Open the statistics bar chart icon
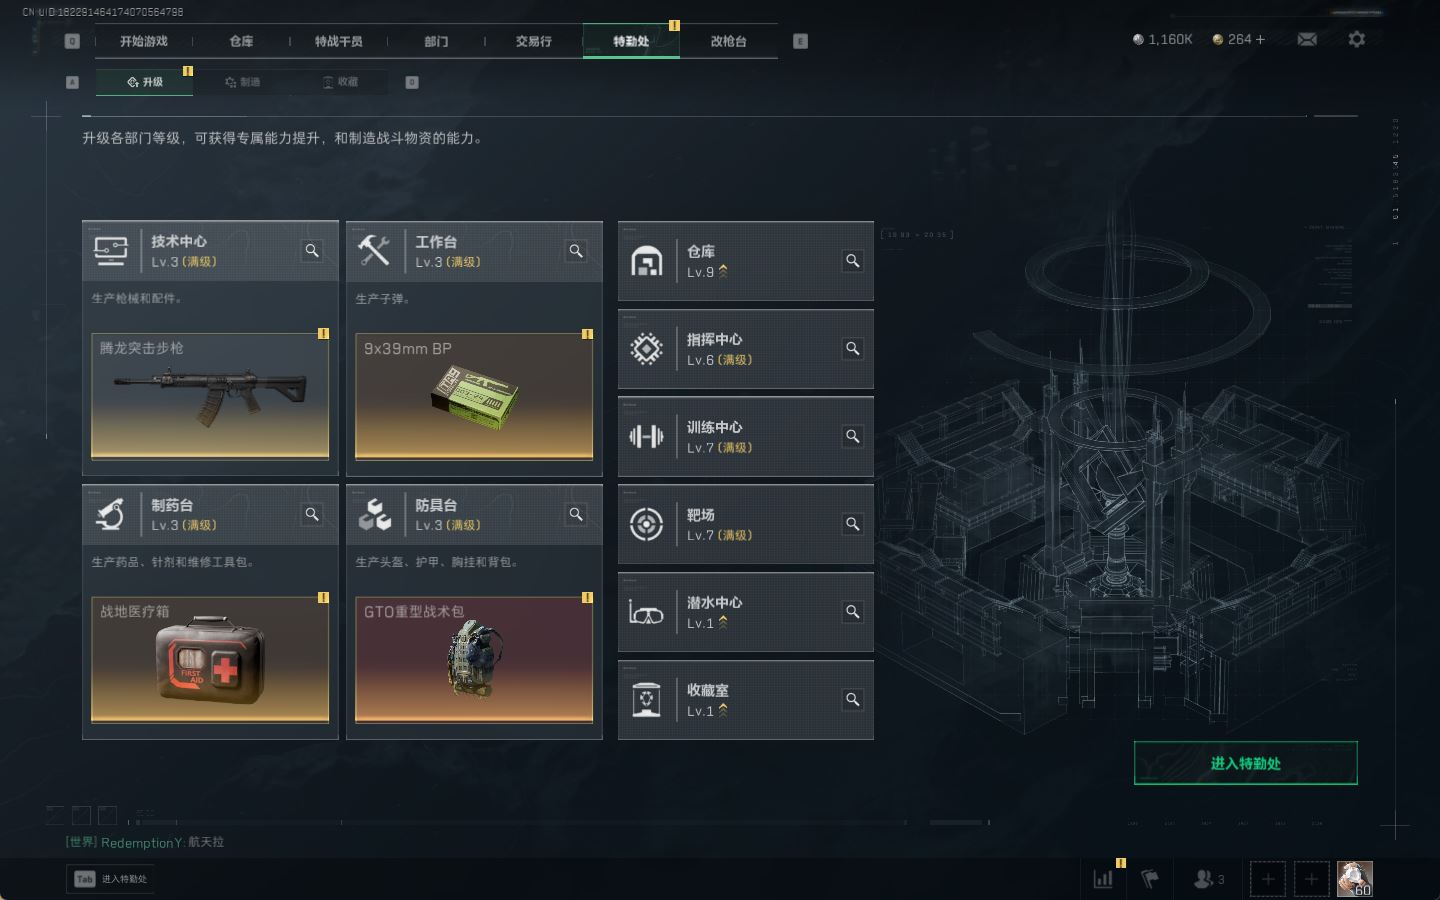Viewport: 1440px width, 900px height. (x=1103, y=879)
